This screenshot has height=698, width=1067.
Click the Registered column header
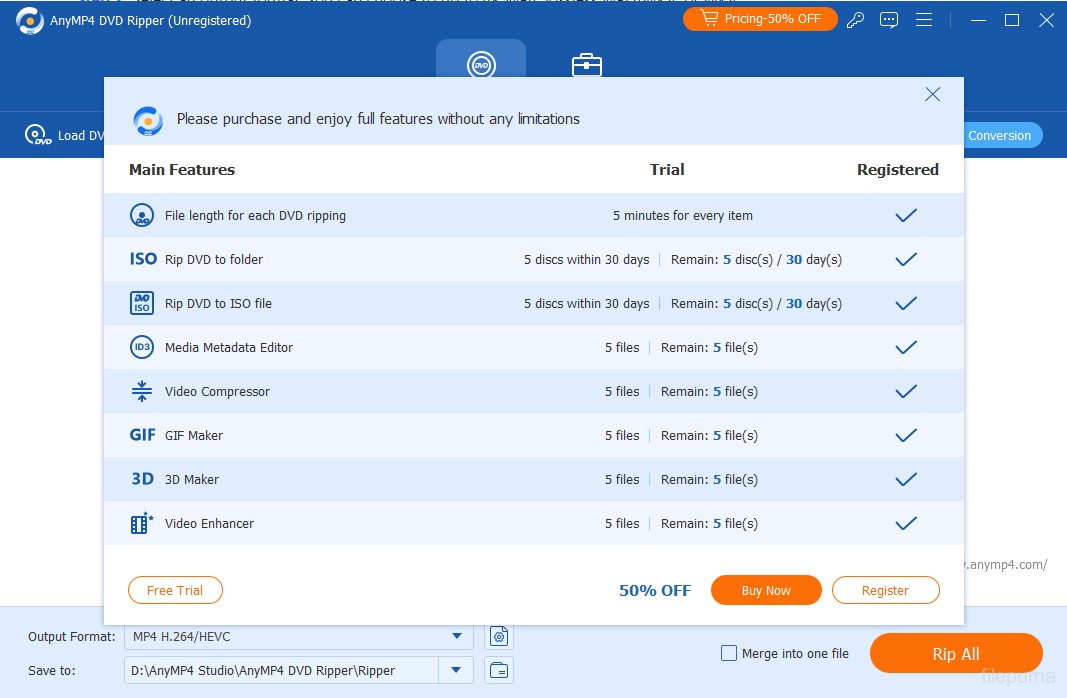[898, 169]
